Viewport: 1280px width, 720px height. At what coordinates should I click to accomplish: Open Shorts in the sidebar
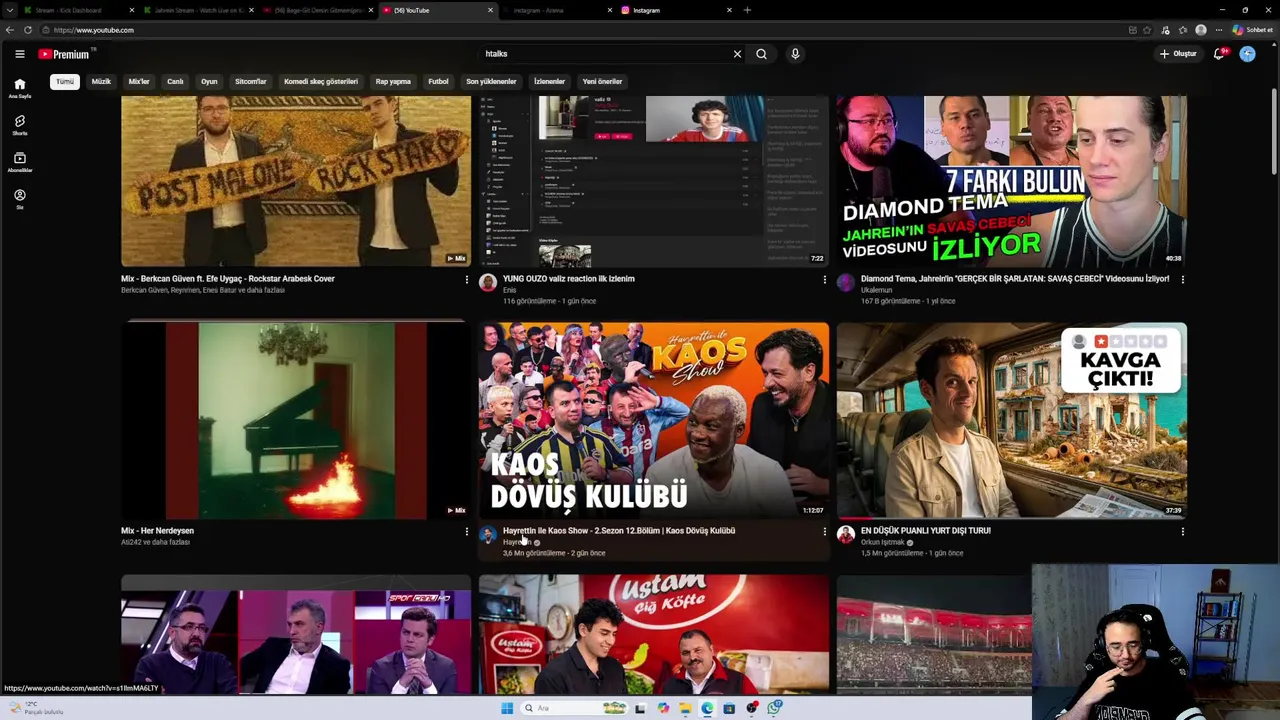pyautogui.click(x=19, y=125)
